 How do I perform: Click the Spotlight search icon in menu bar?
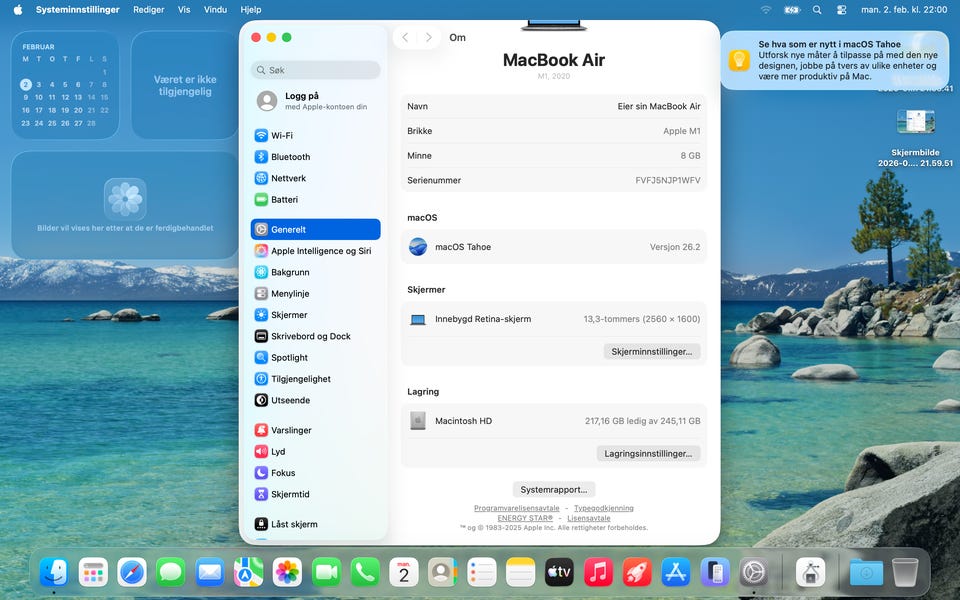click(817, 9)
